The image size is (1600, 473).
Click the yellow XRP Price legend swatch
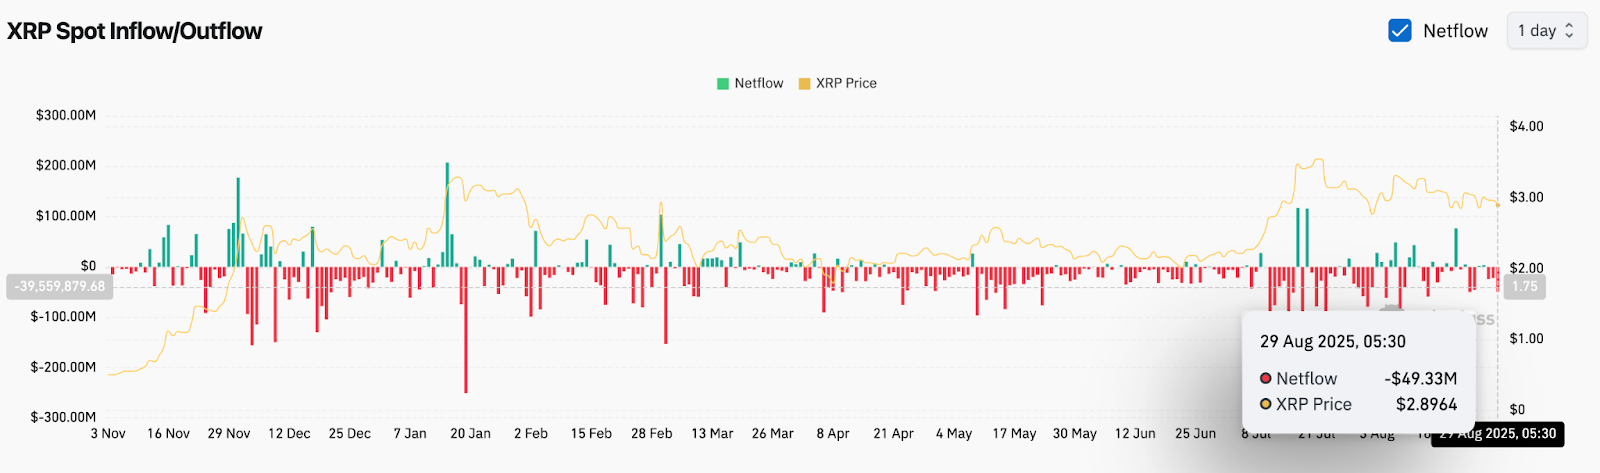[x=804, y=84]
